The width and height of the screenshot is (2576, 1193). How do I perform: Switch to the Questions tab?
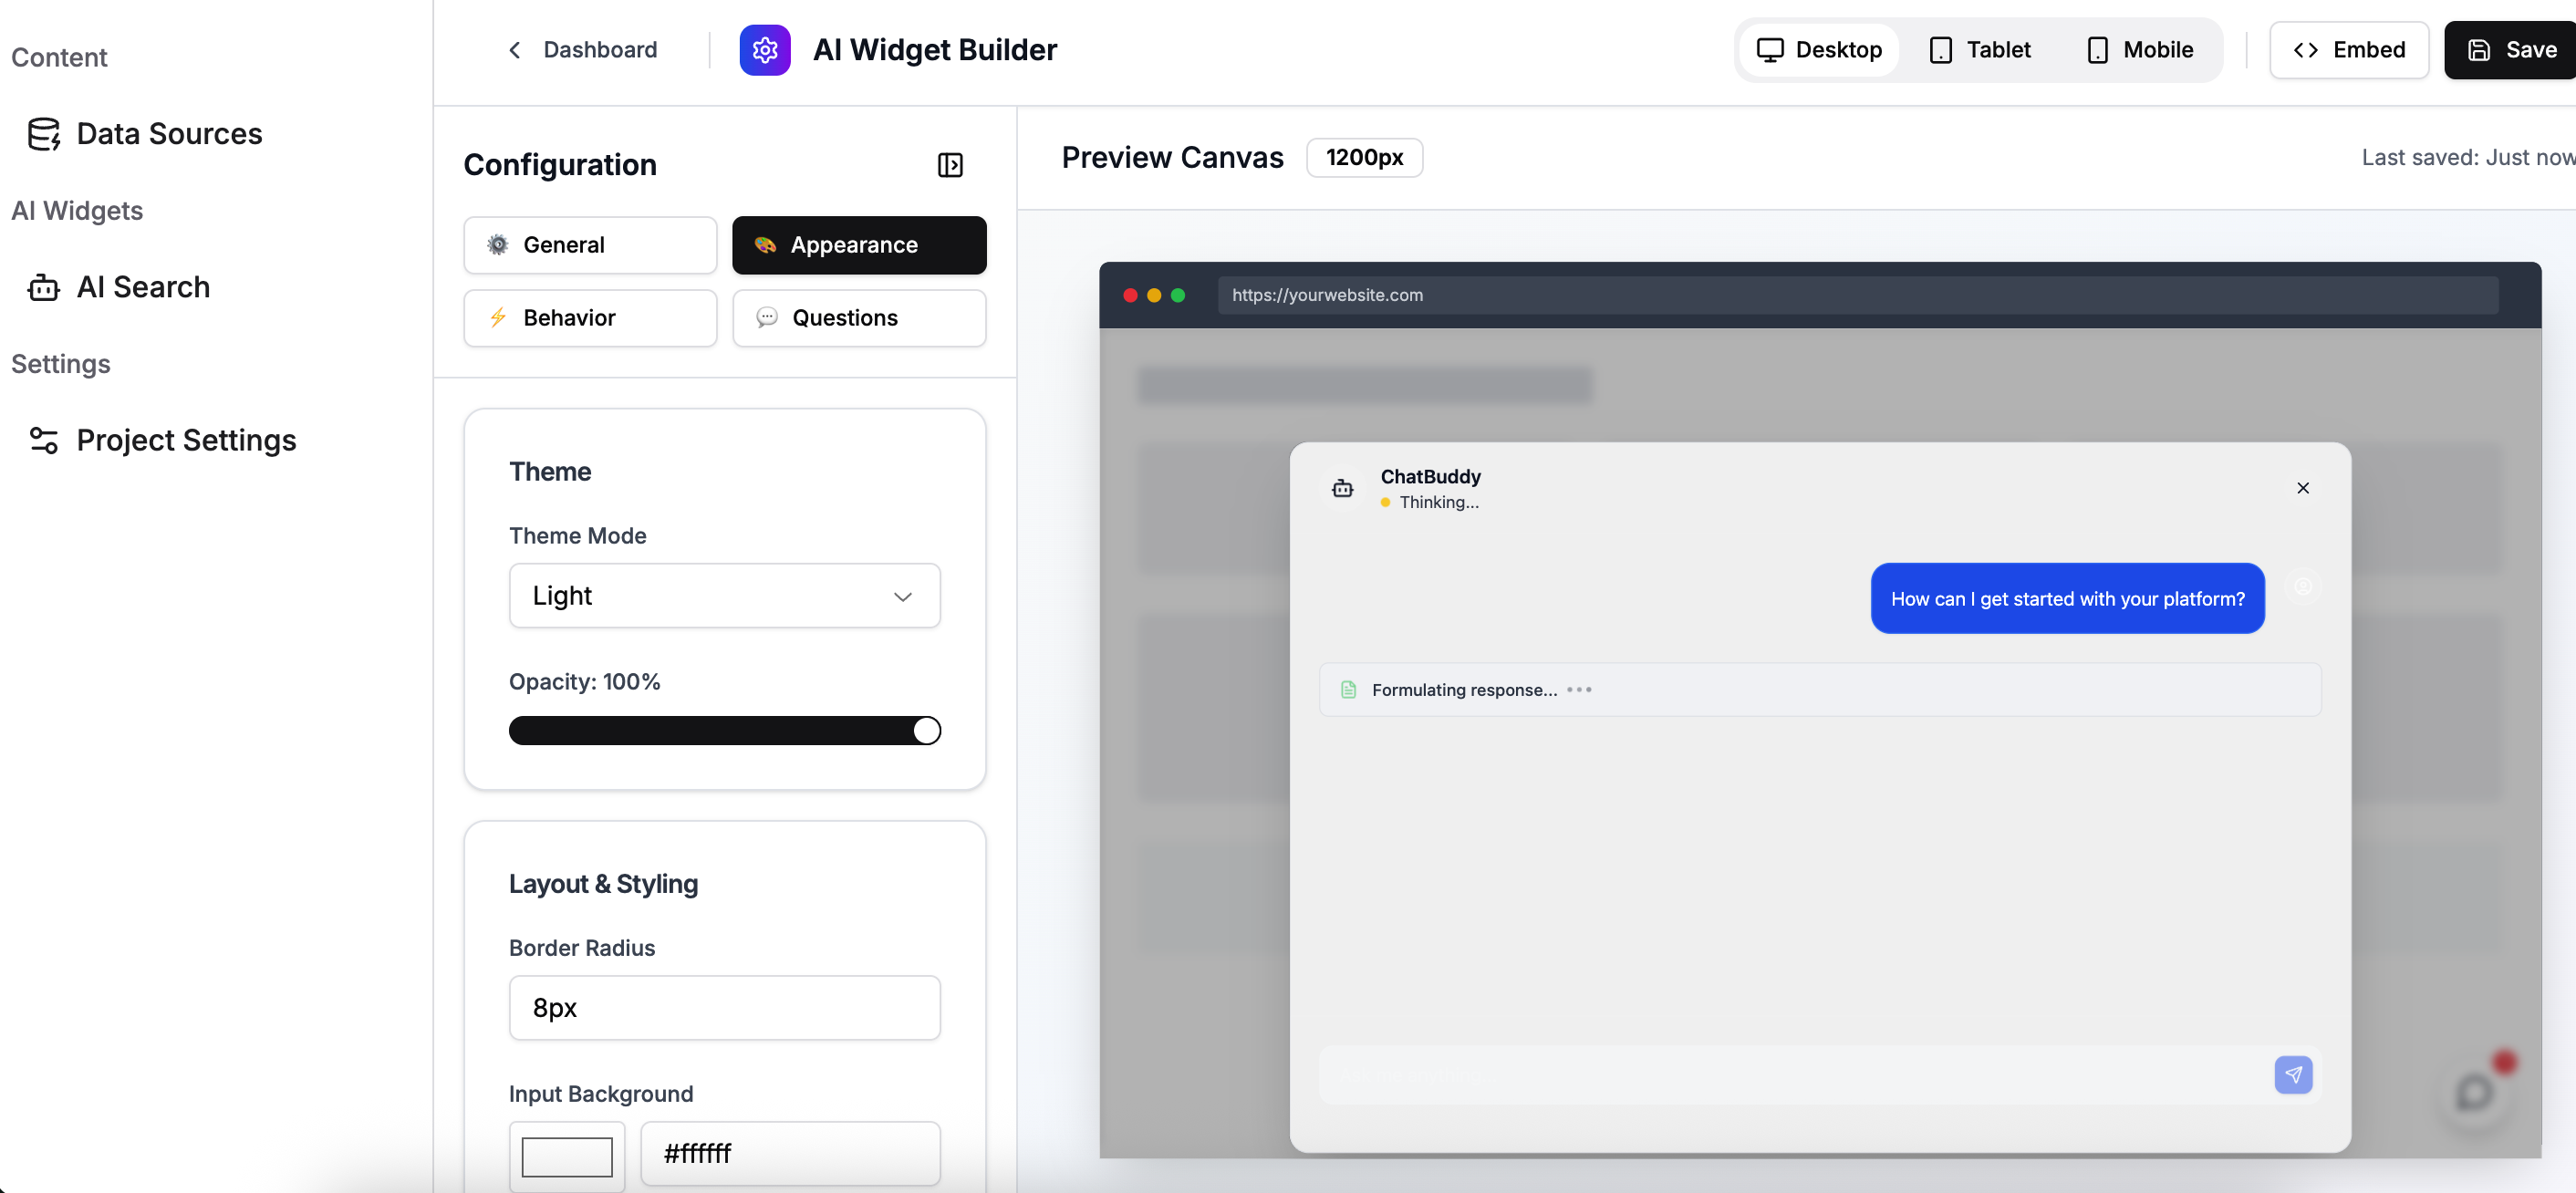point(858,318)
